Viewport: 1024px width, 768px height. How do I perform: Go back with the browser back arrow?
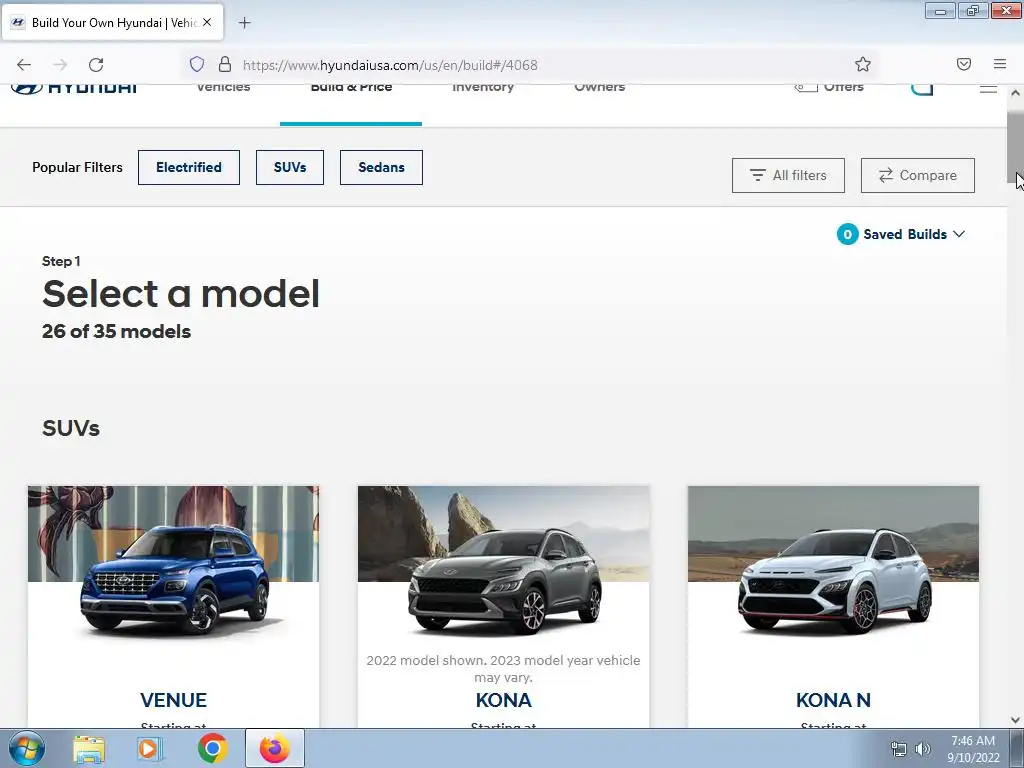(x=24, y=65)
